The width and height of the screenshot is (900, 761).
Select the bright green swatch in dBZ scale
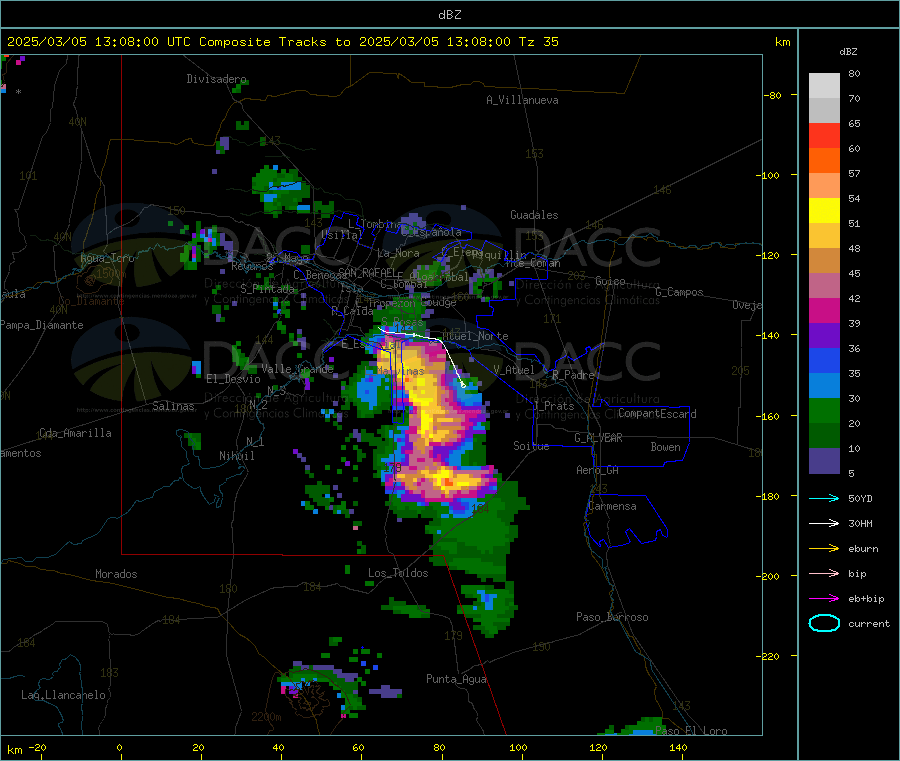824,411
